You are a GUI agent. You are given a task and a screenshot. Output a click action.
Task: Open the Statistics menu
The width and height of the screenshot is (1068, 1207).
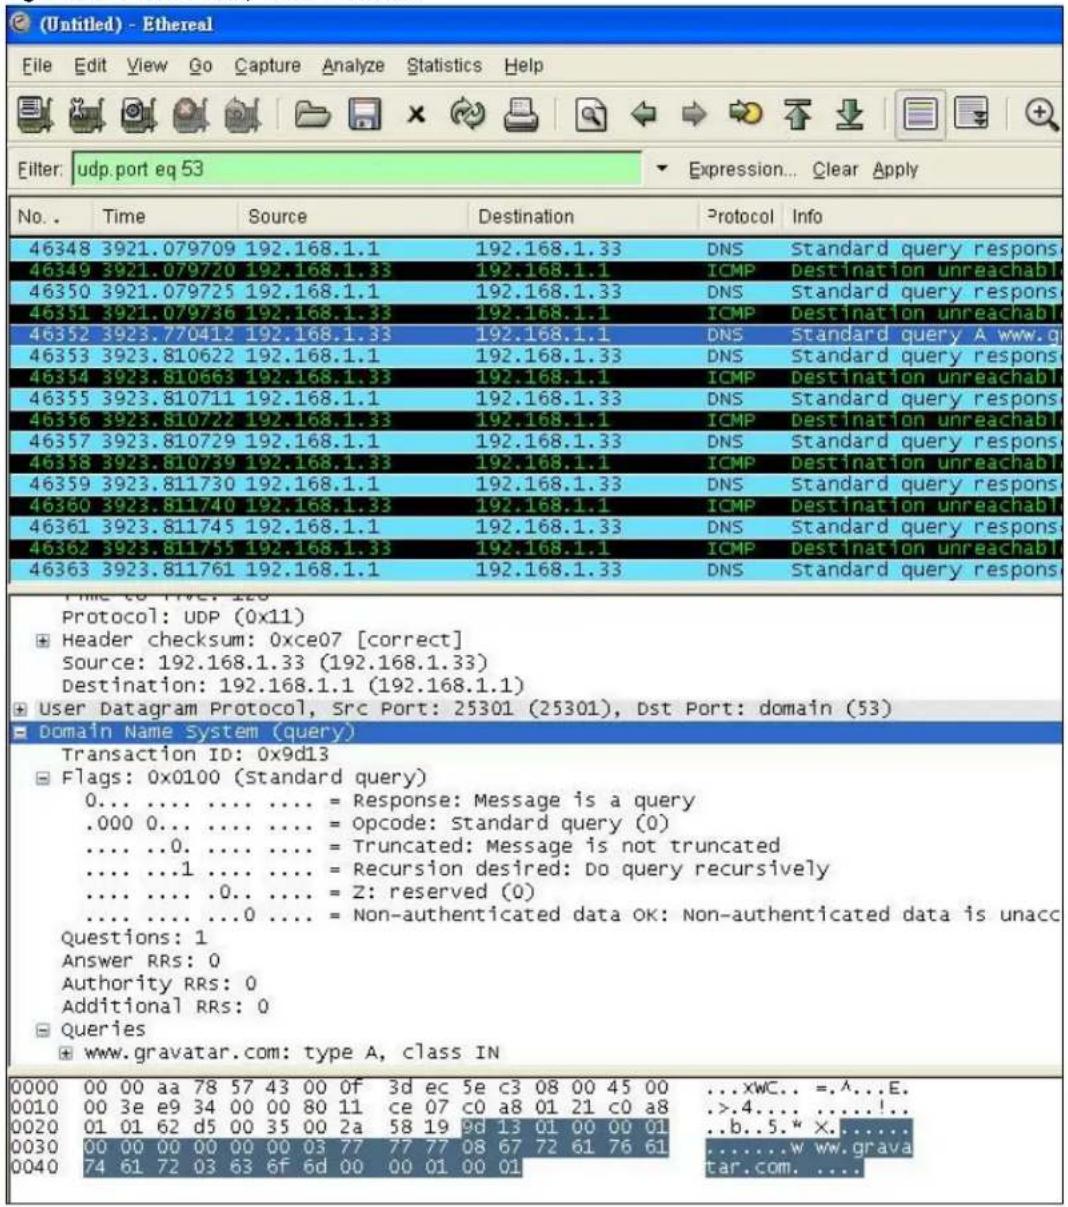coord(444,65)
